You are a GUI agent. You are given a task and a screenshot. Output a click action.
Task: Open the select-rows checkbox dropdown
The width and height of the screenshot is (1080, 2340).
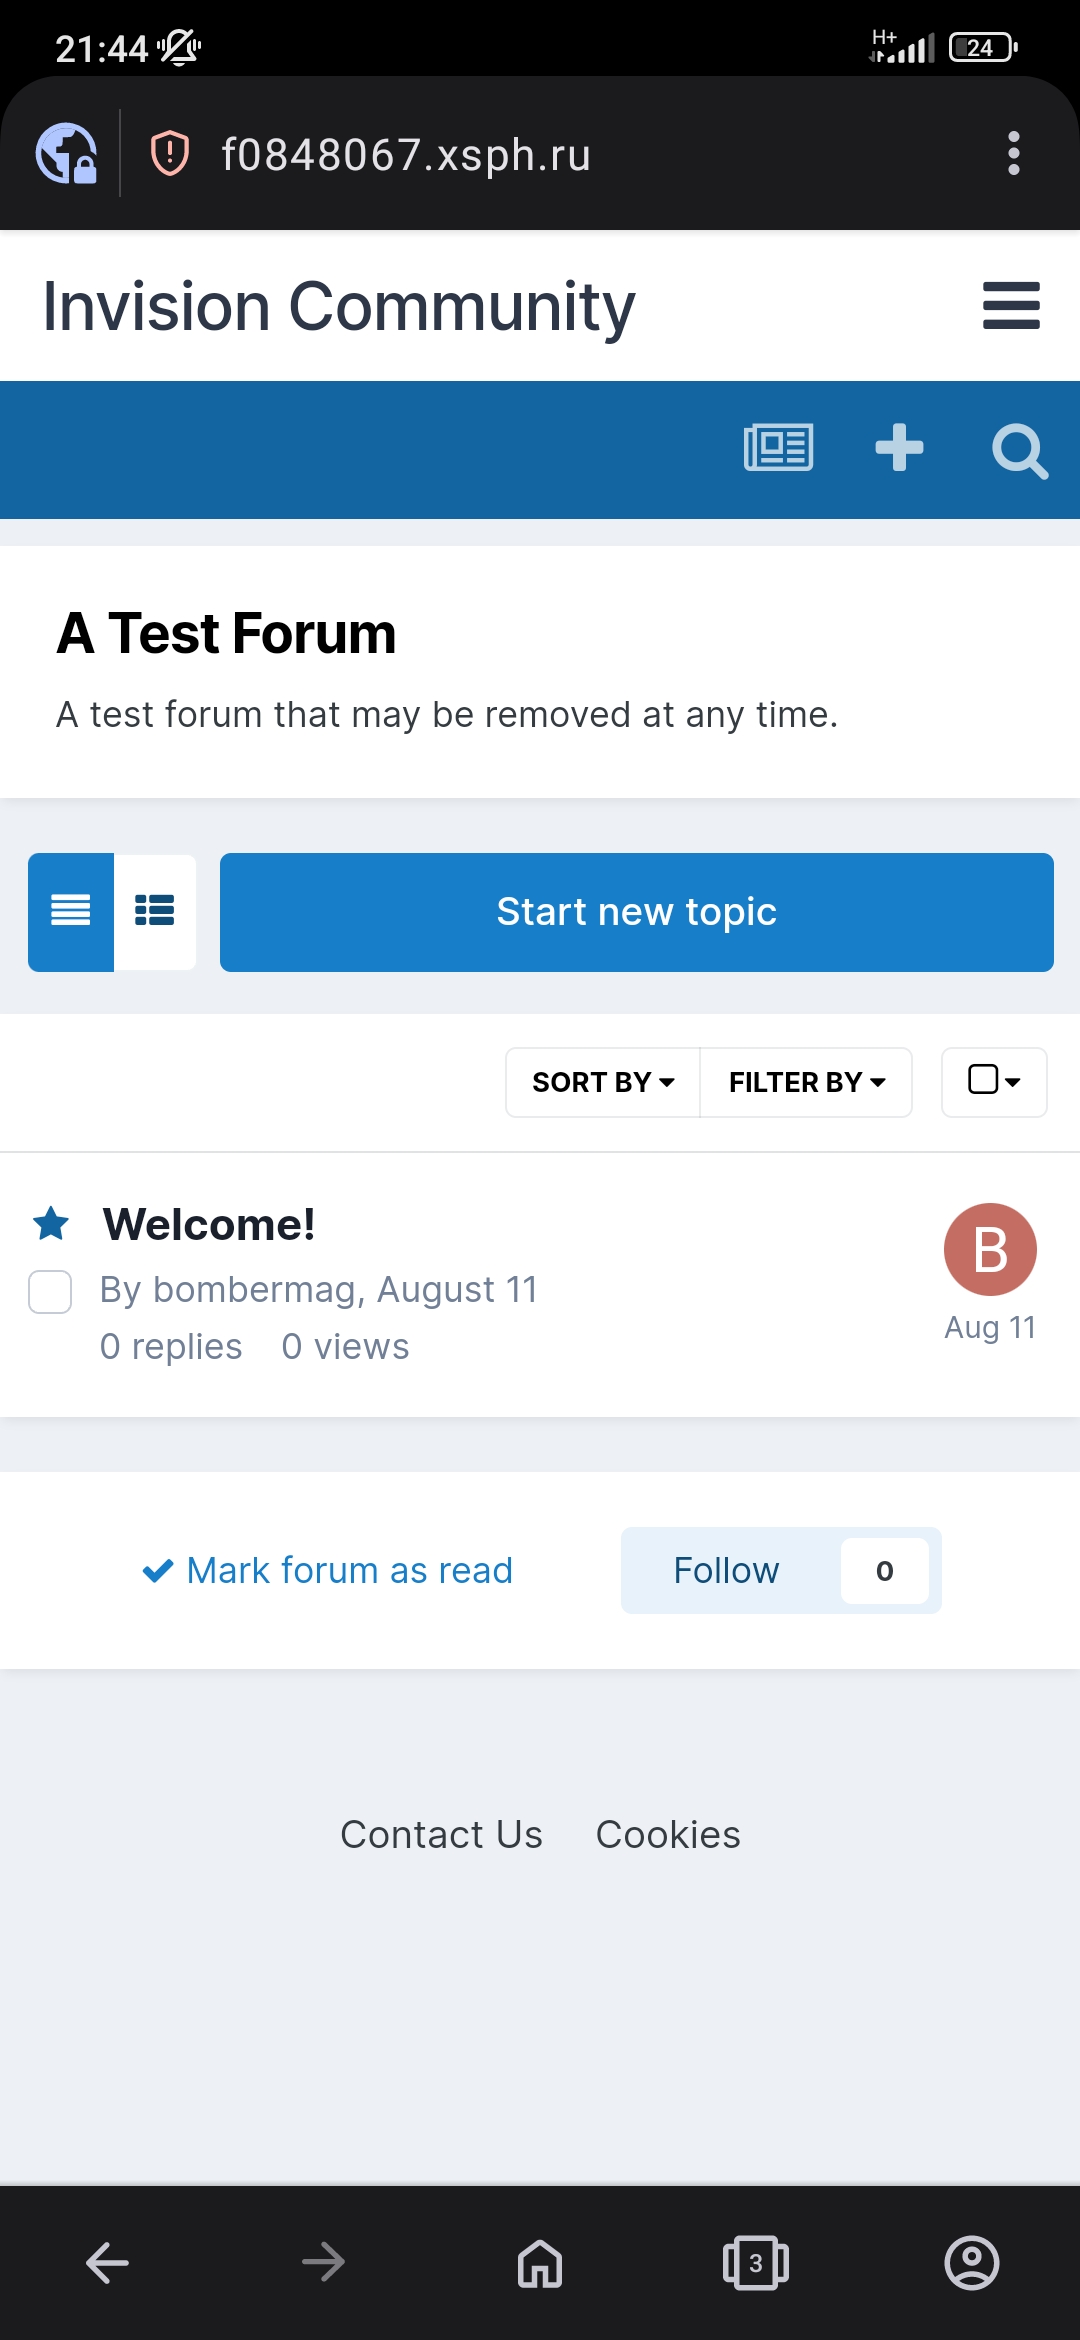(x=994, y=1081)
